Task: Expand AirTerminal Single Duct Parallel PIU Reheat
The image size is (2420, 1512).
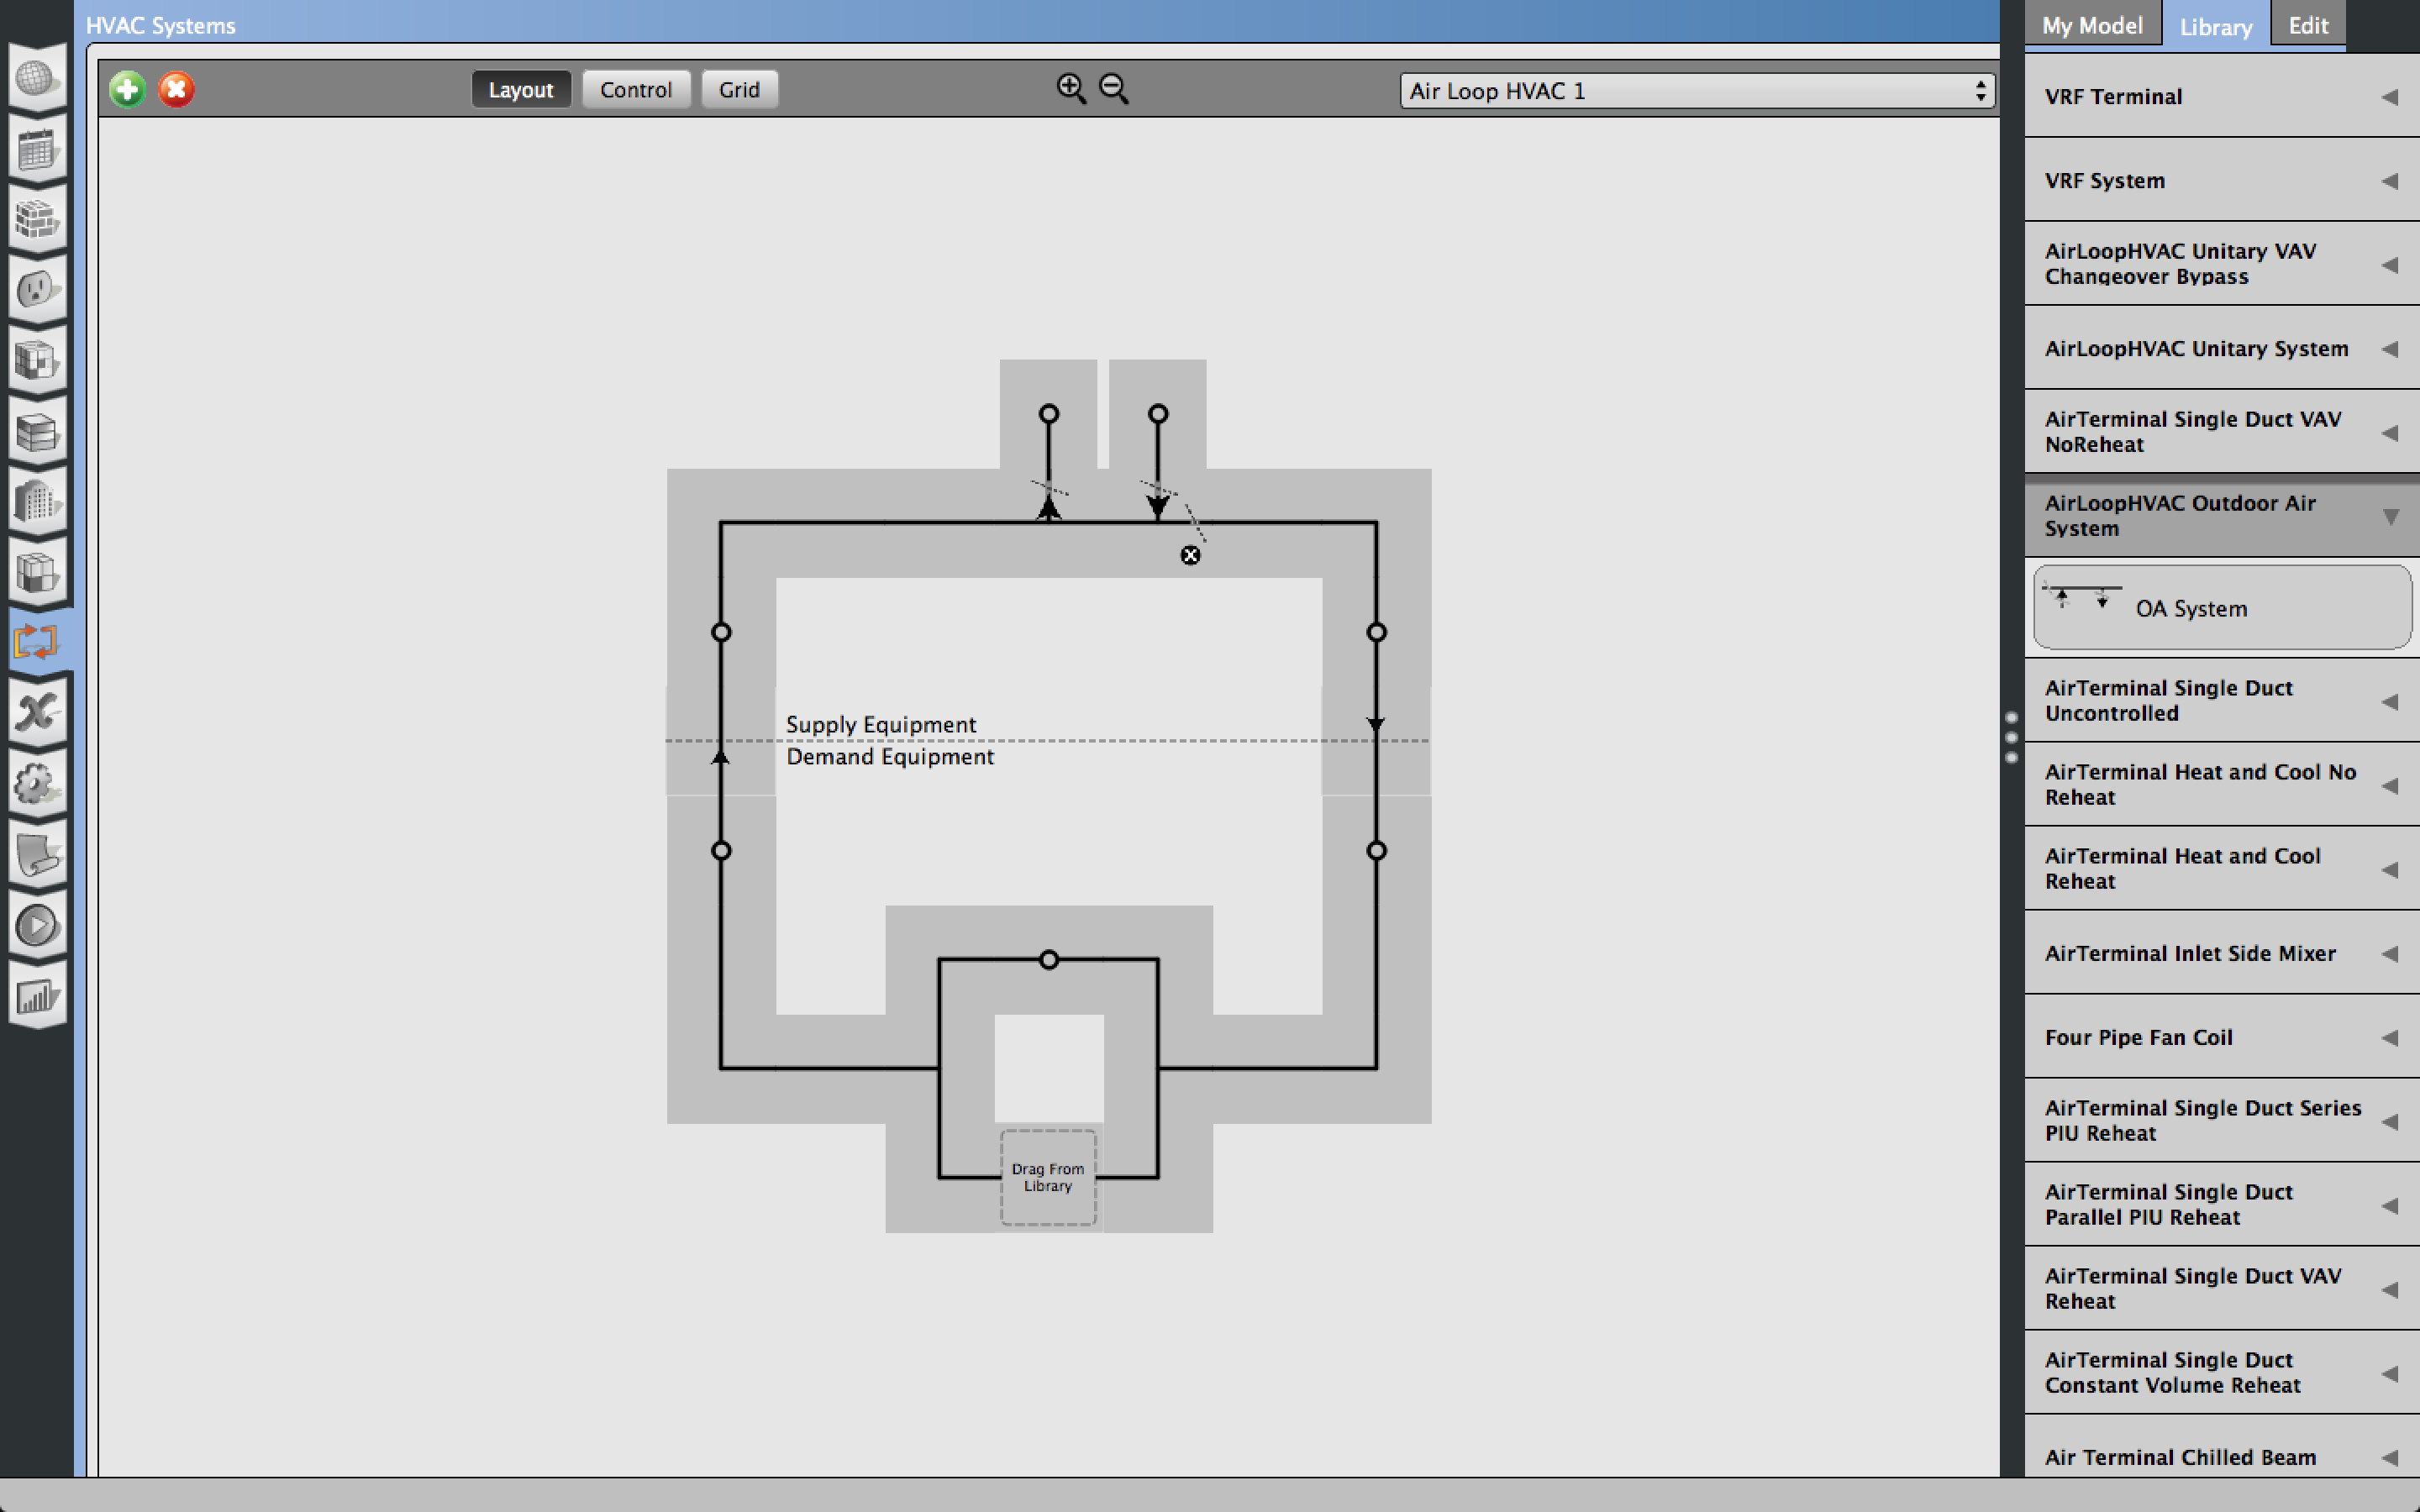Action: coord(2222,1205)
